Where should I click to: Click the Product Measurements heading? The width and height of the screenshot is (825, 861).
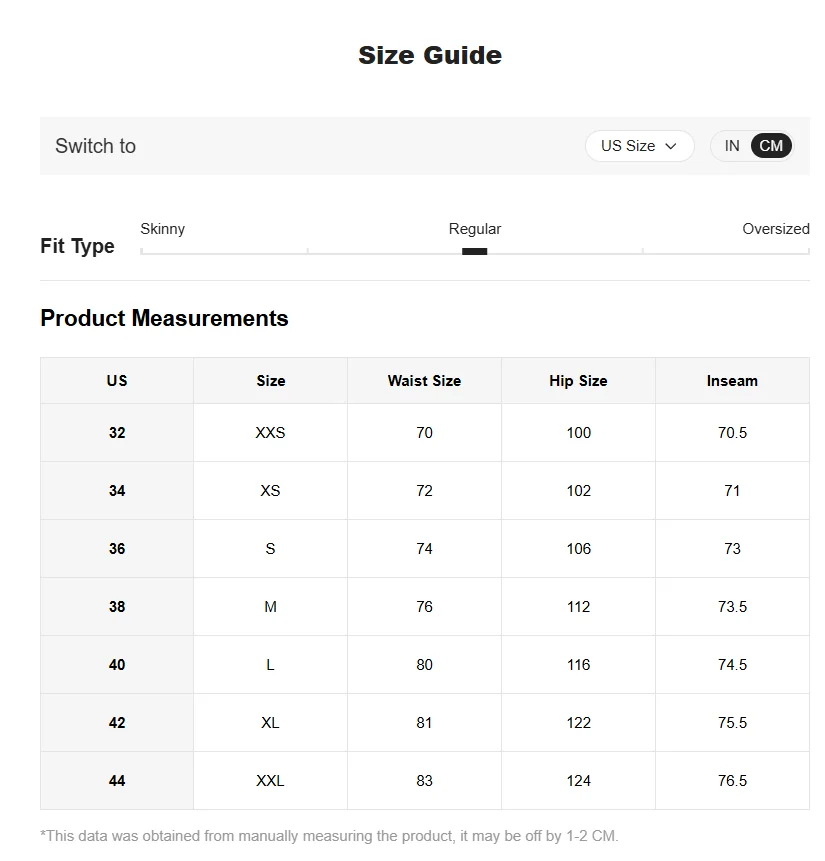pos(164,318)
